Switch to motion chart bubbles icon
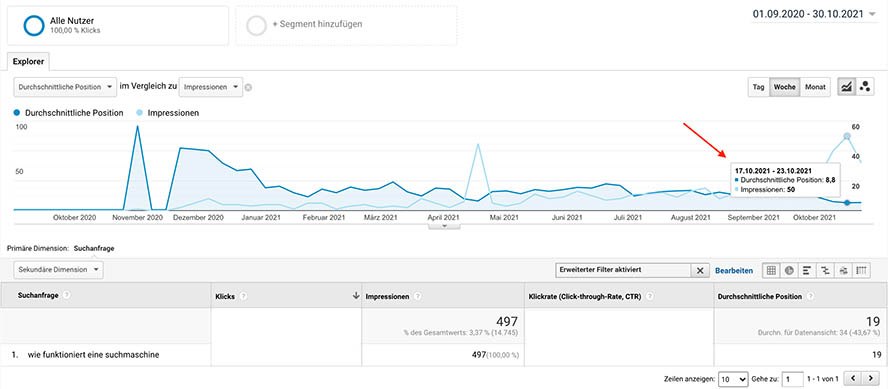The height and width of the screenshot is (389, 888). [865, 87]
